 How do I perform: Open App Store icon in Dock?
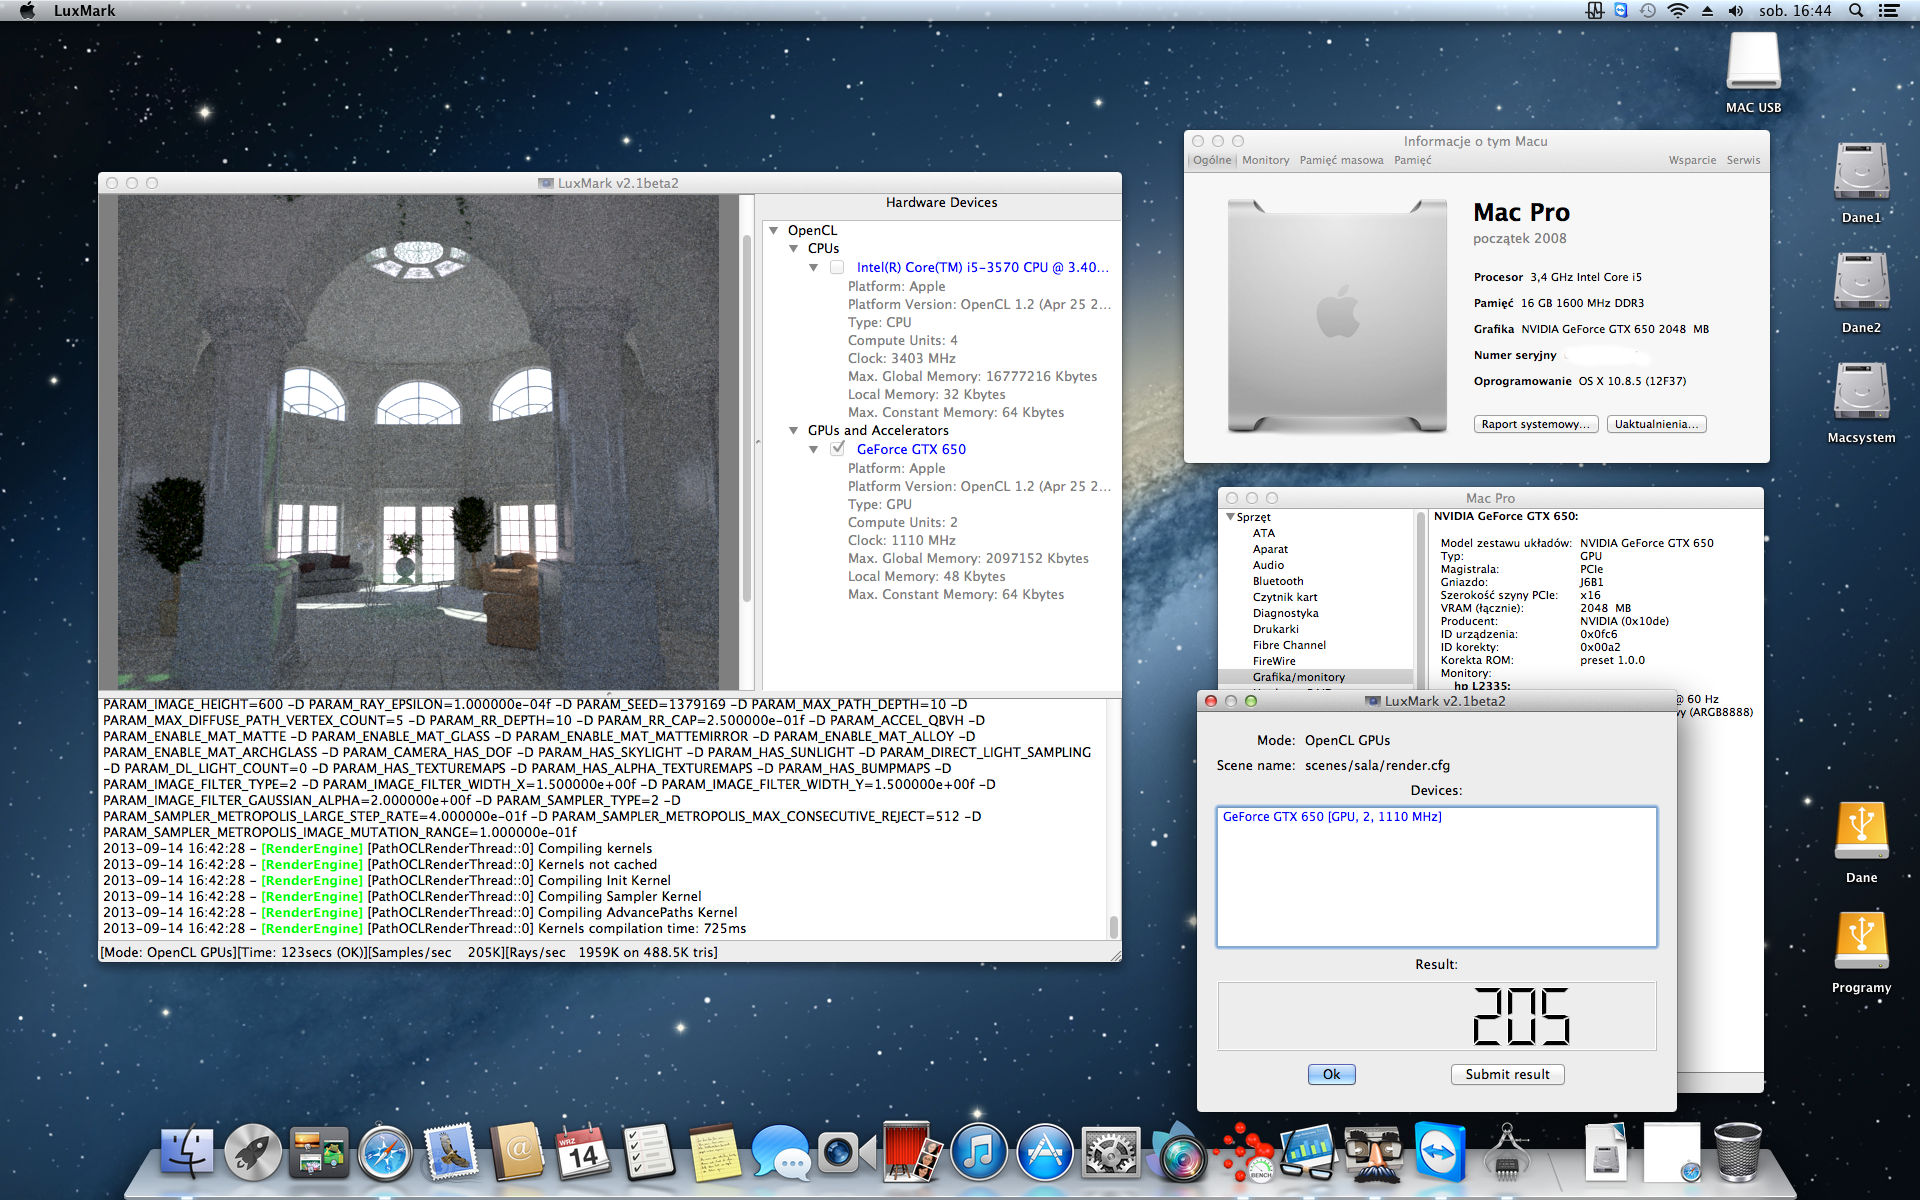point(1044,1152)
